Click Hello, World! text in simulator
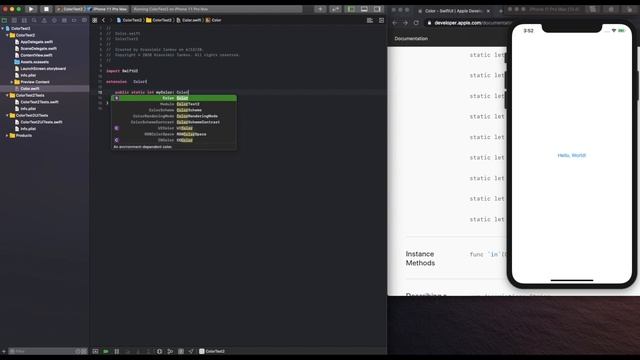Screen dimensions: 640x360 [x=571, y=156]
